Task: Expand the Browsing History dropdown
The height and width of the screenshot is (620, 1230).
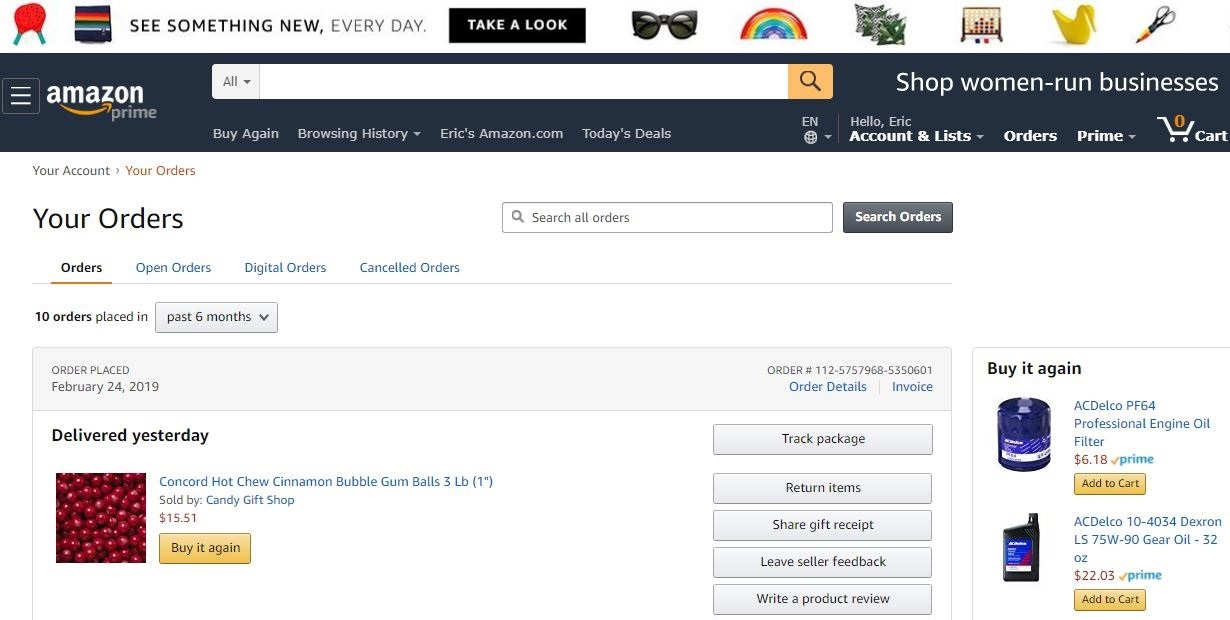Action: point(359,133)
